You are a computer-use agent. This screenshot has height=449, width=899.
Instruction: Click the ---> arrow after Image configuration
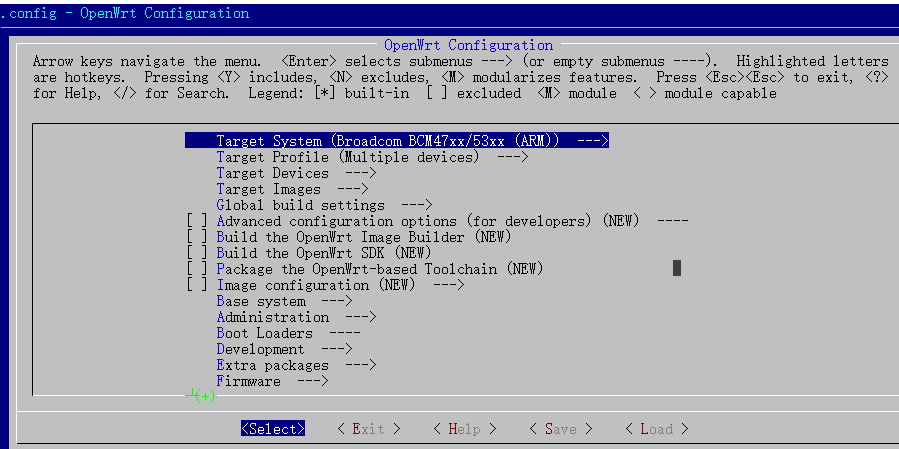click(448, 285)
